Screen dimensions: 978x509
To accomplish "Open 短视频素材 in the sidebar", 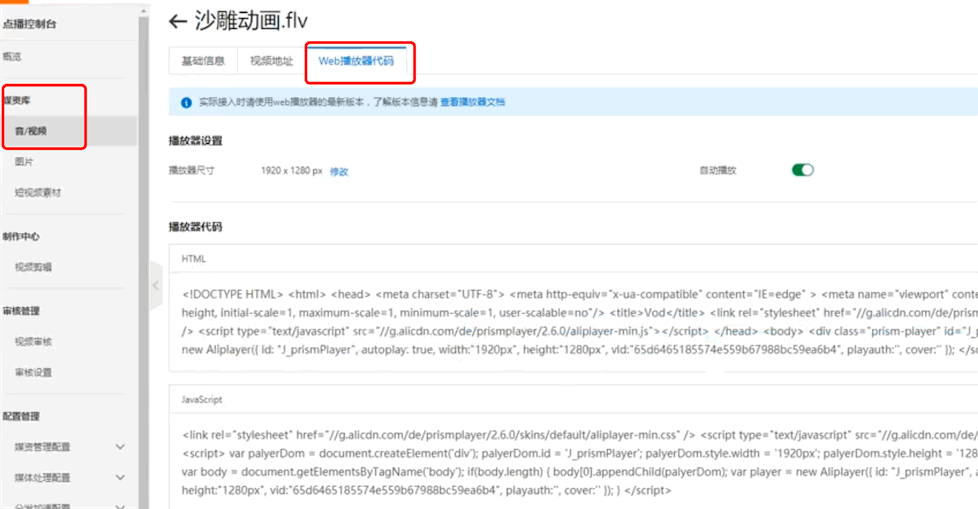I will [38, 192].
